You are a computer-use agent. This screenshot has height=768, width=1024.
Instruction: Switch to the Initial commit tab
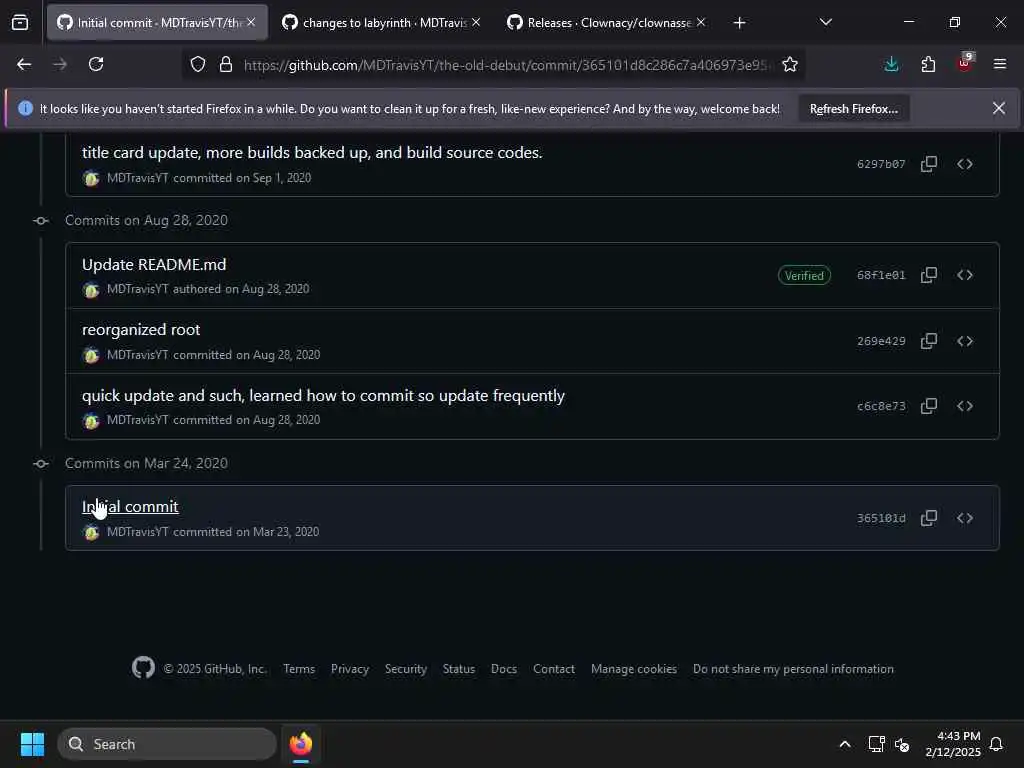click(157, 22)
